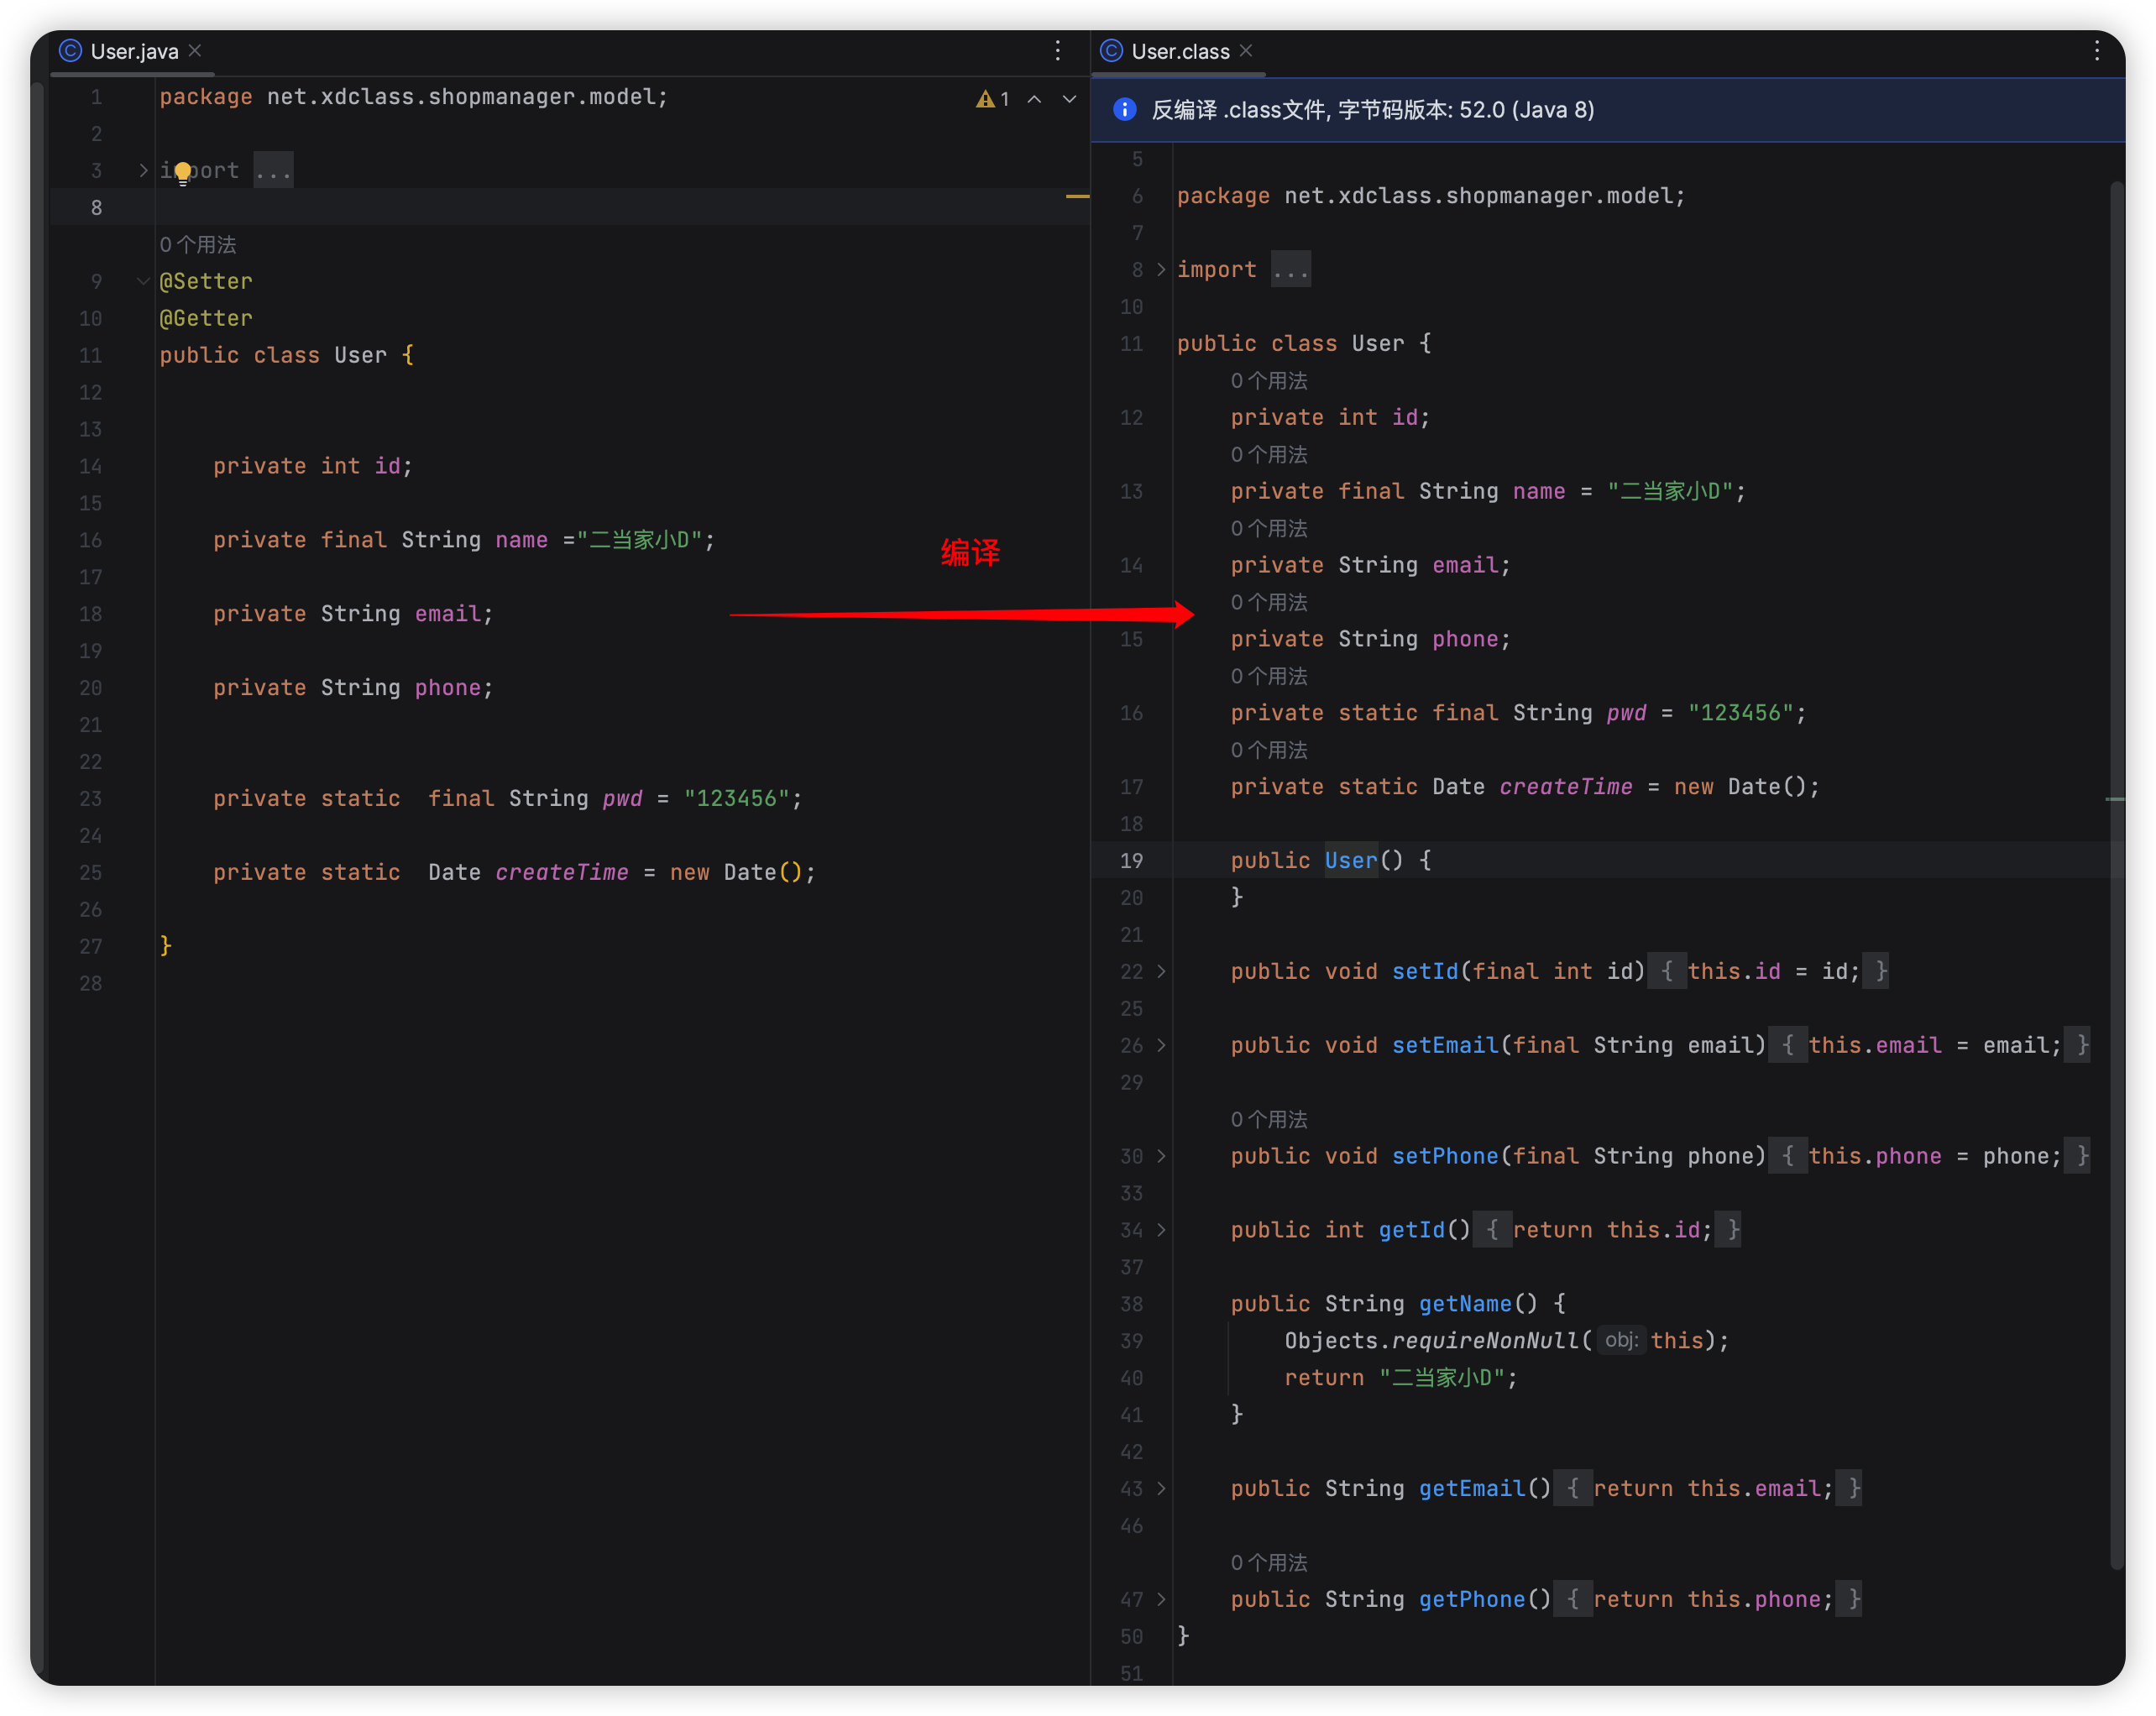Close the User.java editor tab

point(195,50)
